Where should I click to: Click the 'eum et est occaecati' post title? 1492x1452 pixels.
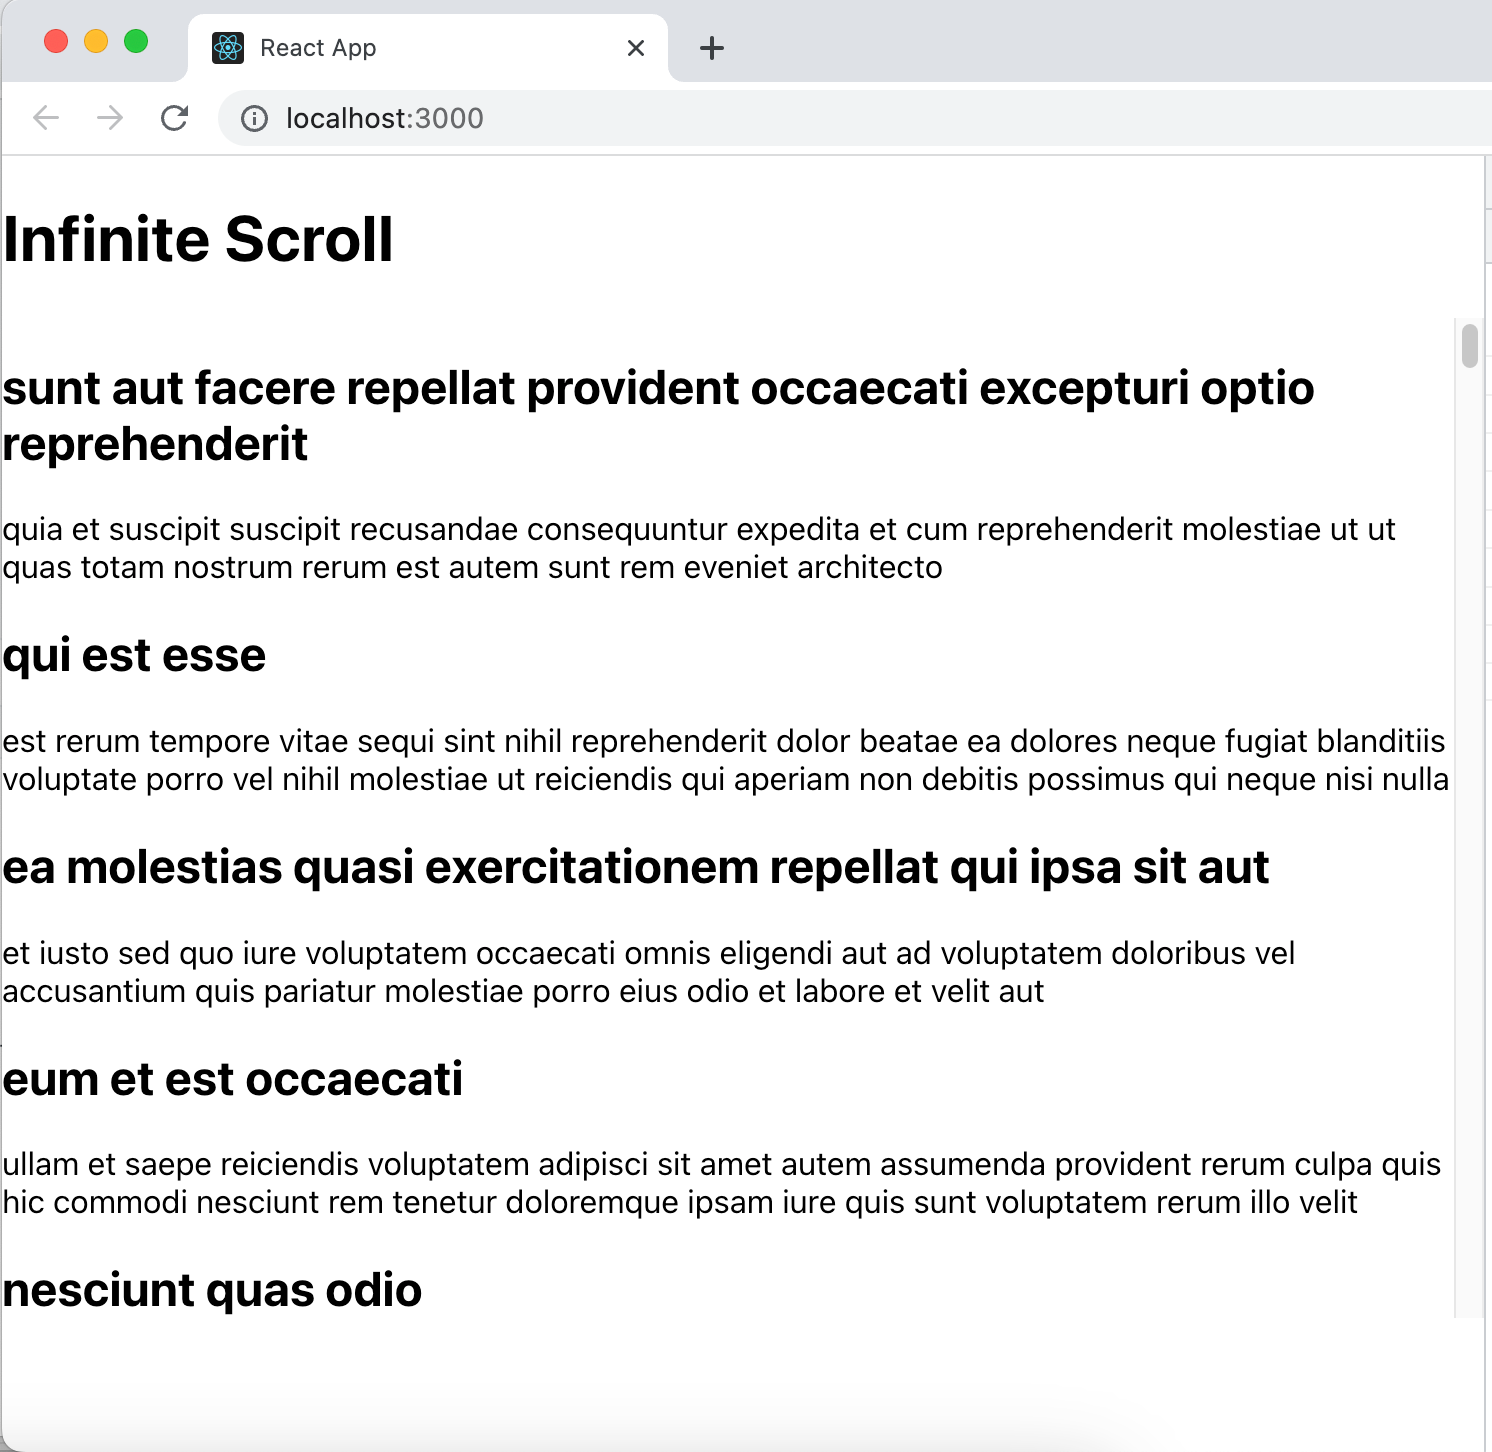point(233,1079)
